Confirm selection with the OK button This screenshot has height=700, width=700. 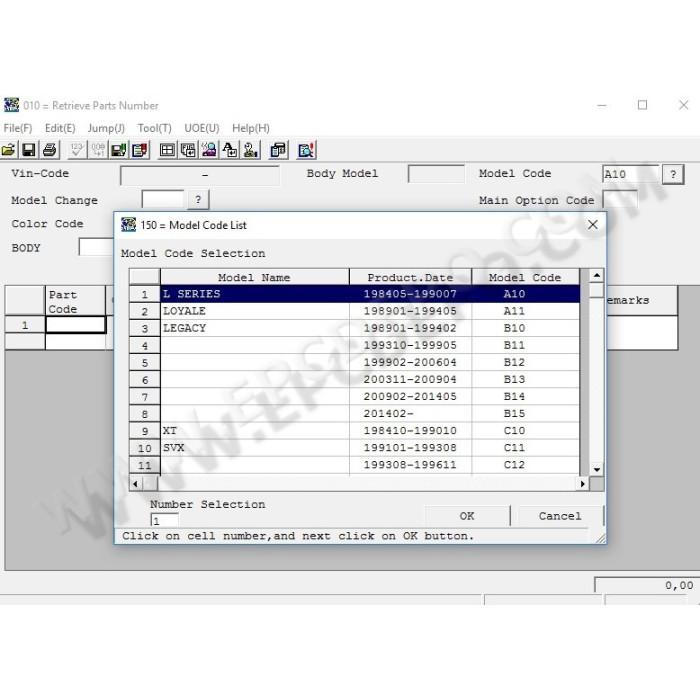click(467, 516)
